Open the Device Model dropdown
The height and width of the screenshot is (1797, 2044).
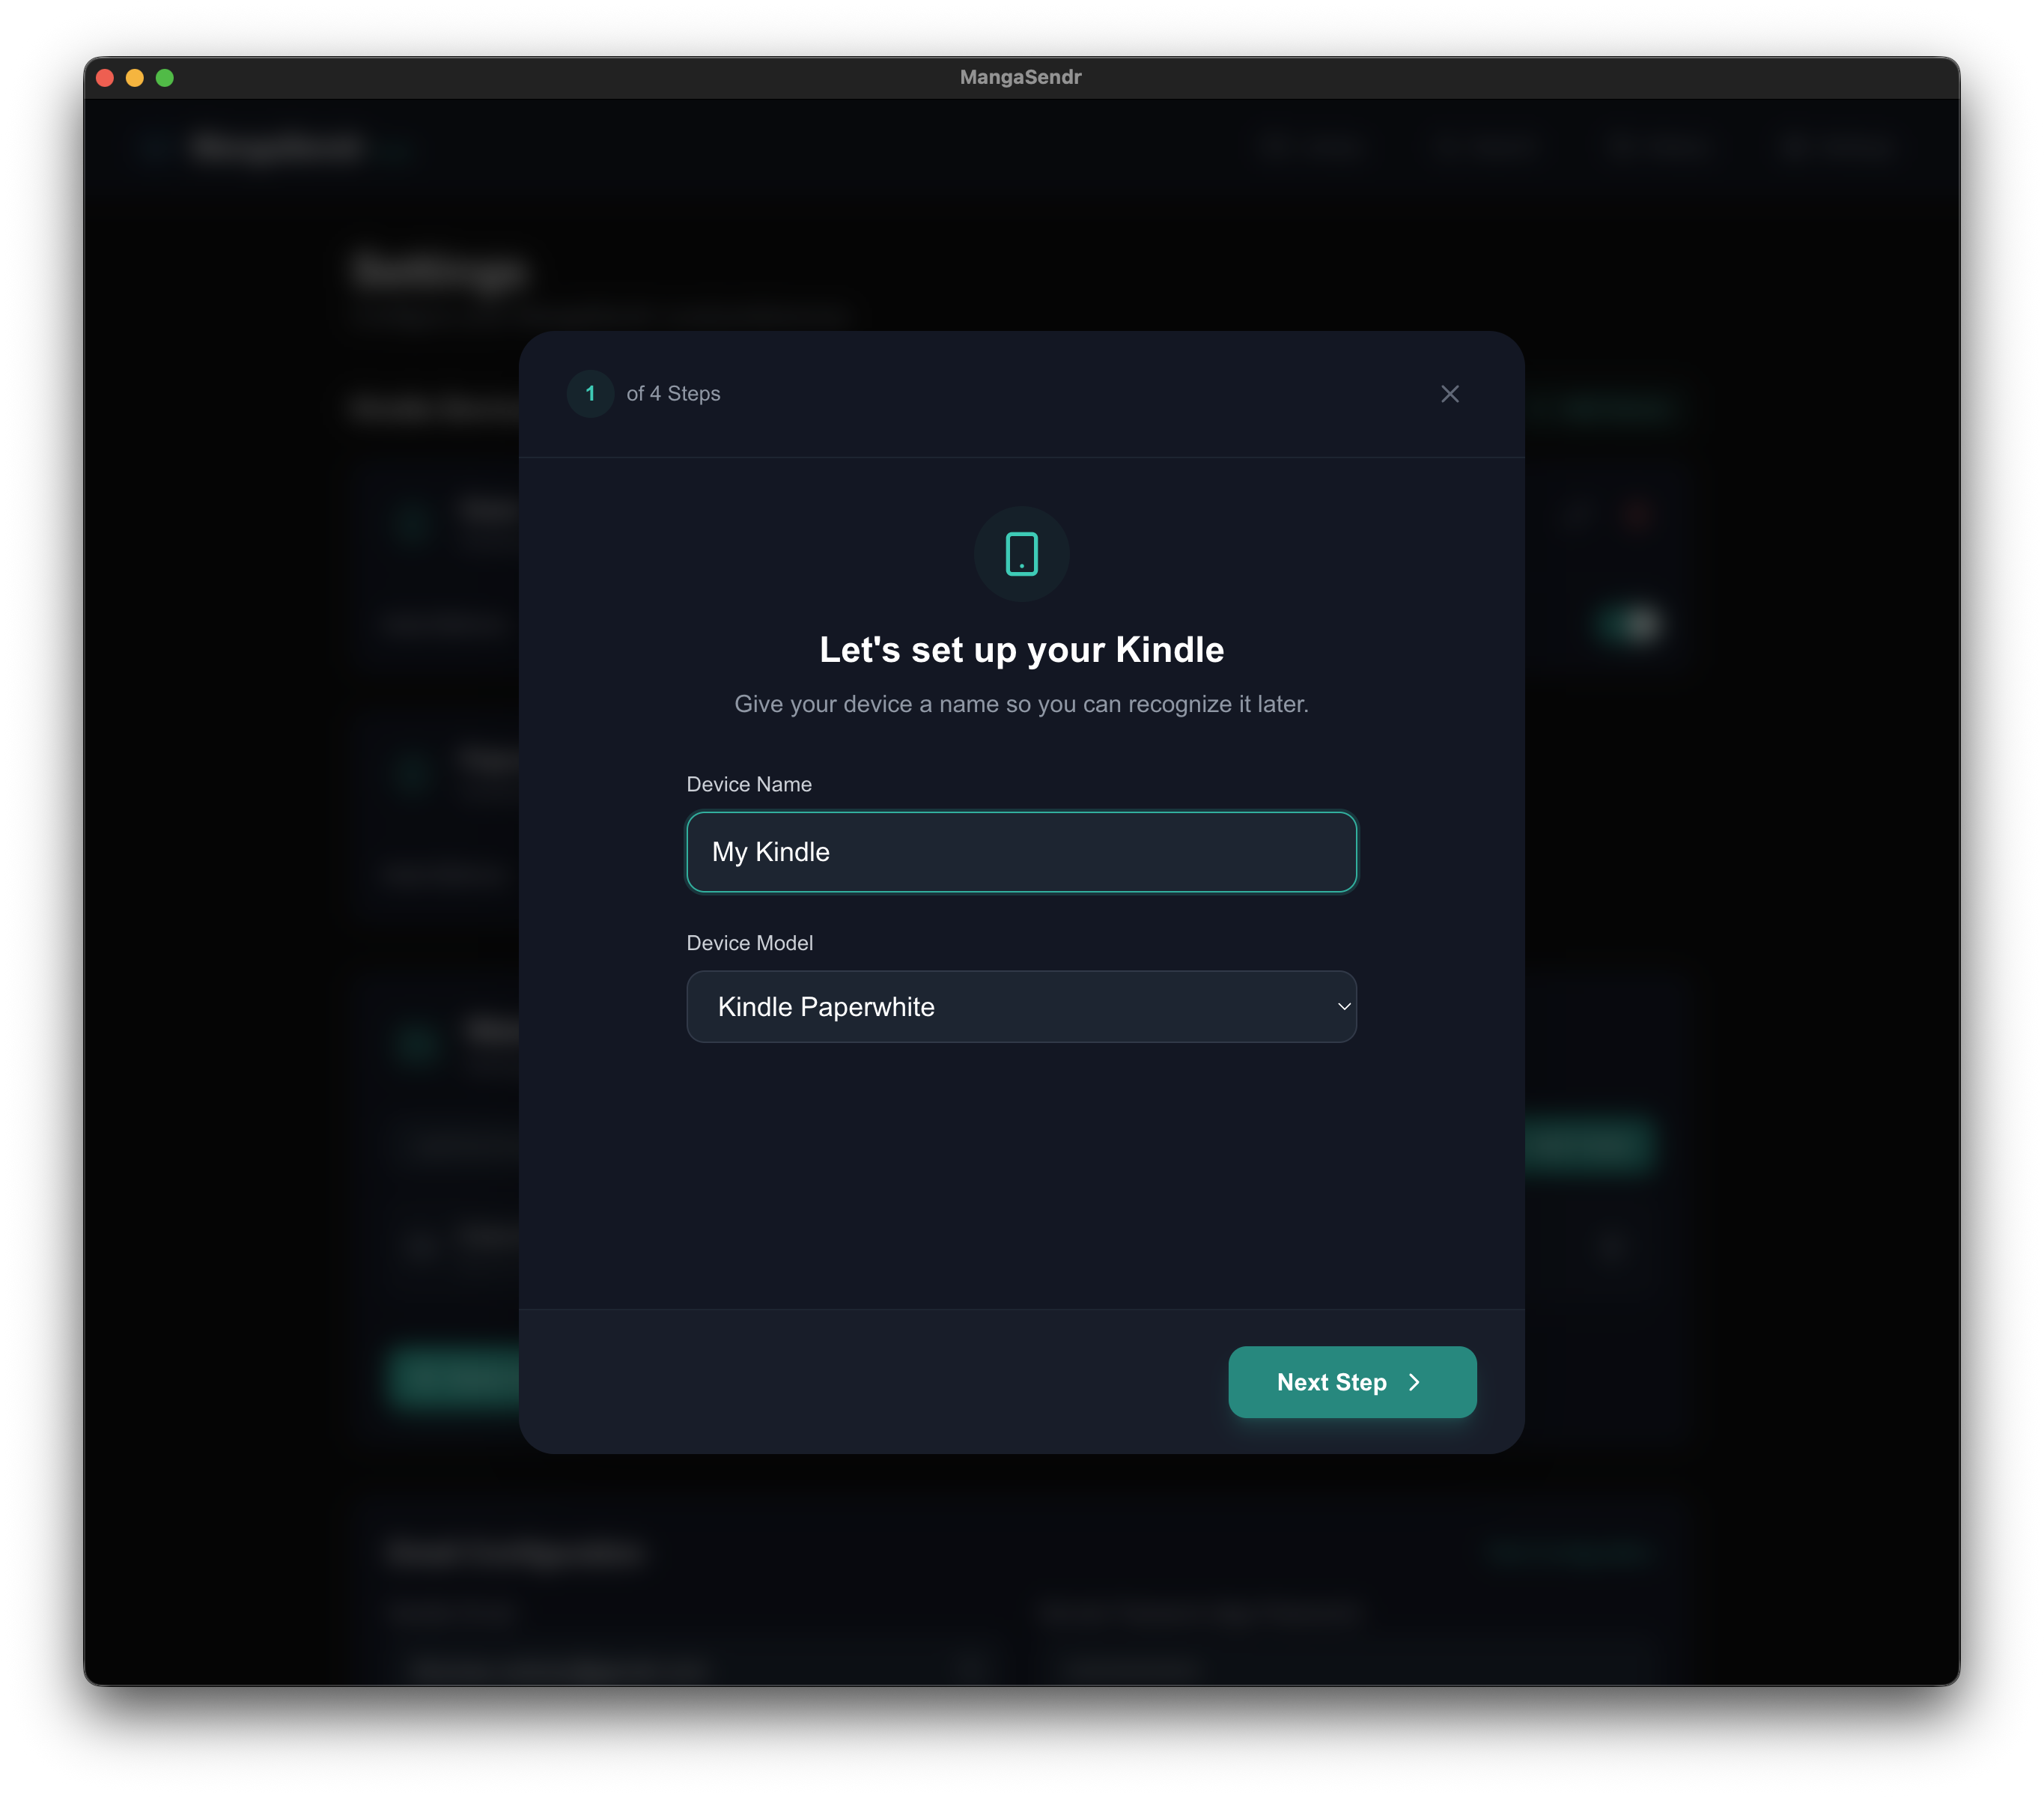pyautogui.click(x=1020, y=1006)
